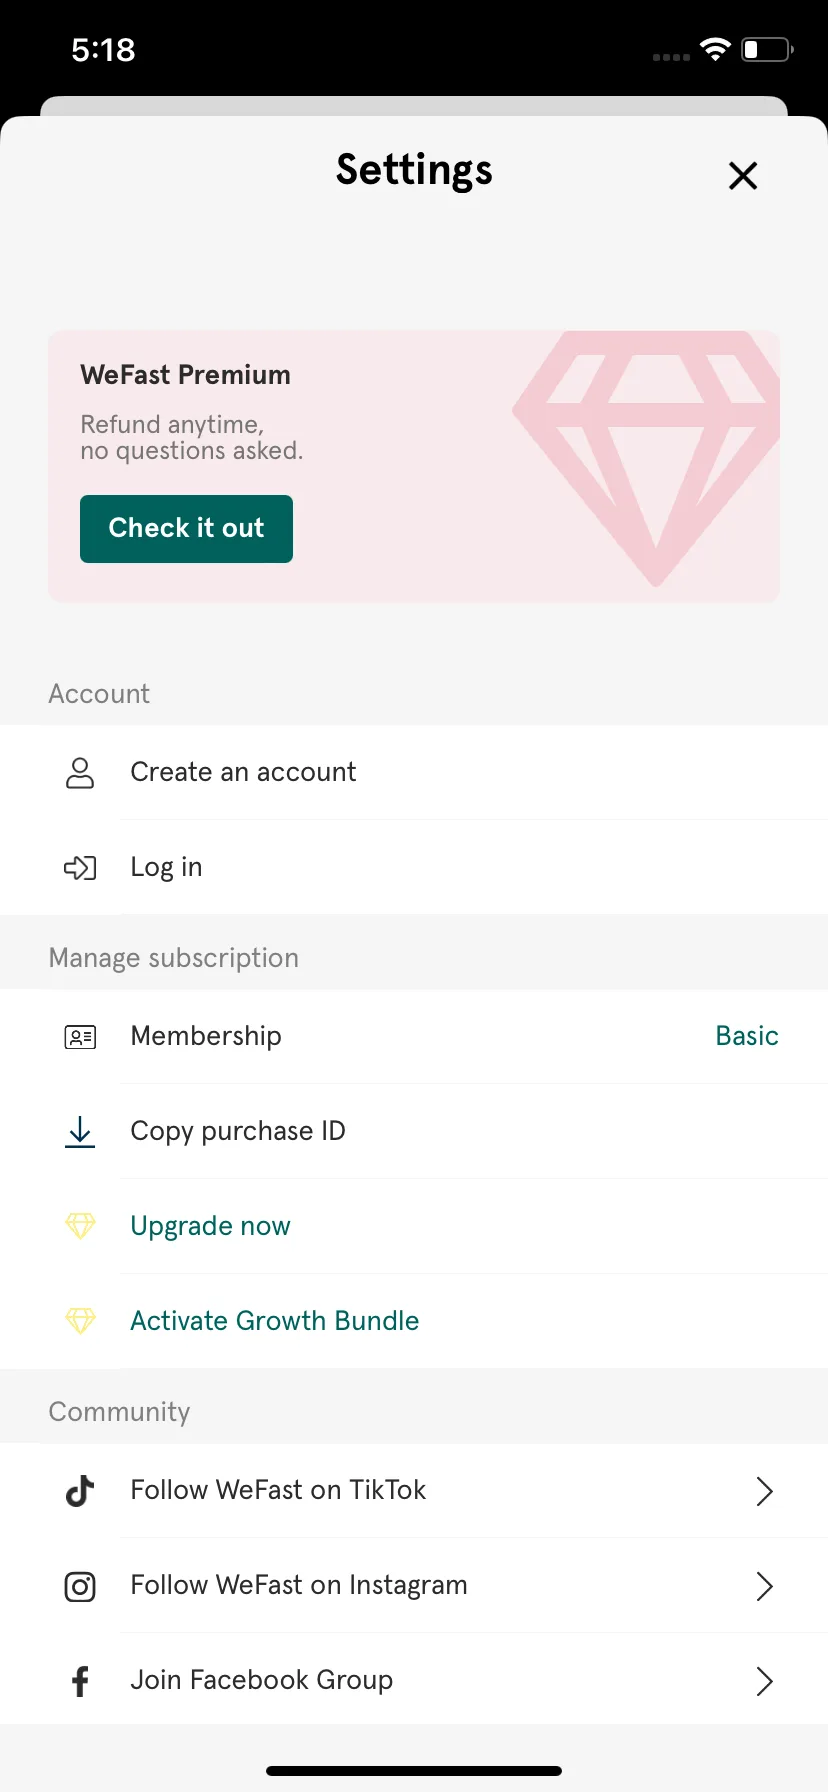Tap the Facebook logo icon

click(80, 1681)
